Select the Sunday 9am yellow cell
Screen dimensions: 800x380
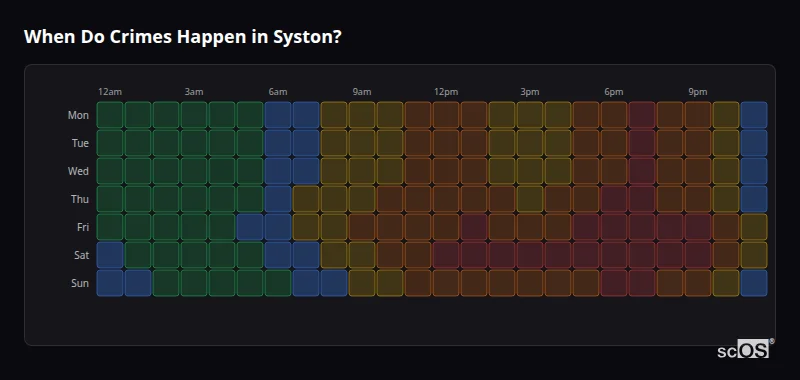point(362,283)
